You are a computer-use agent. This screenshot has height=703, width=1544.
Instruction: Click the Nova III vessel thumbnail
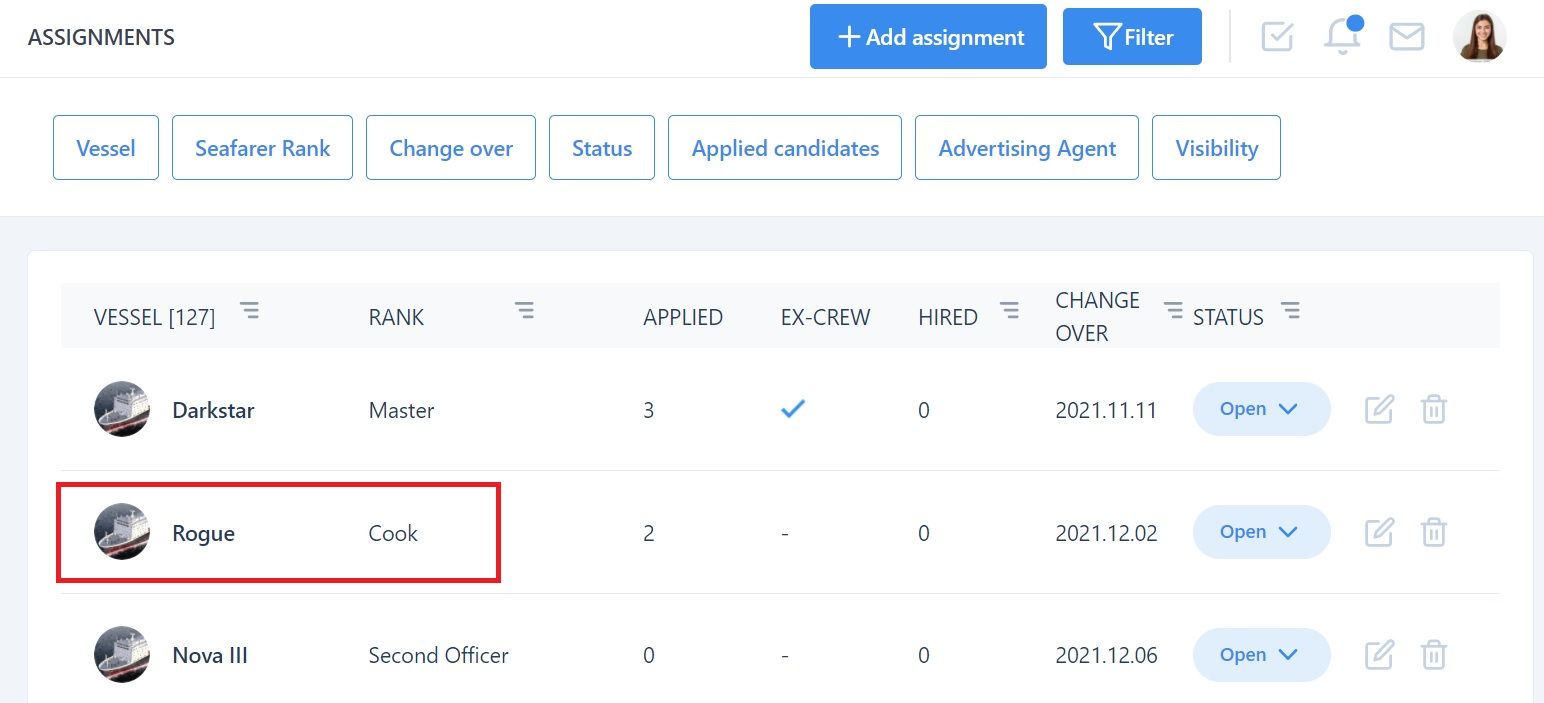pyautogui.click(x=122, y=655)
